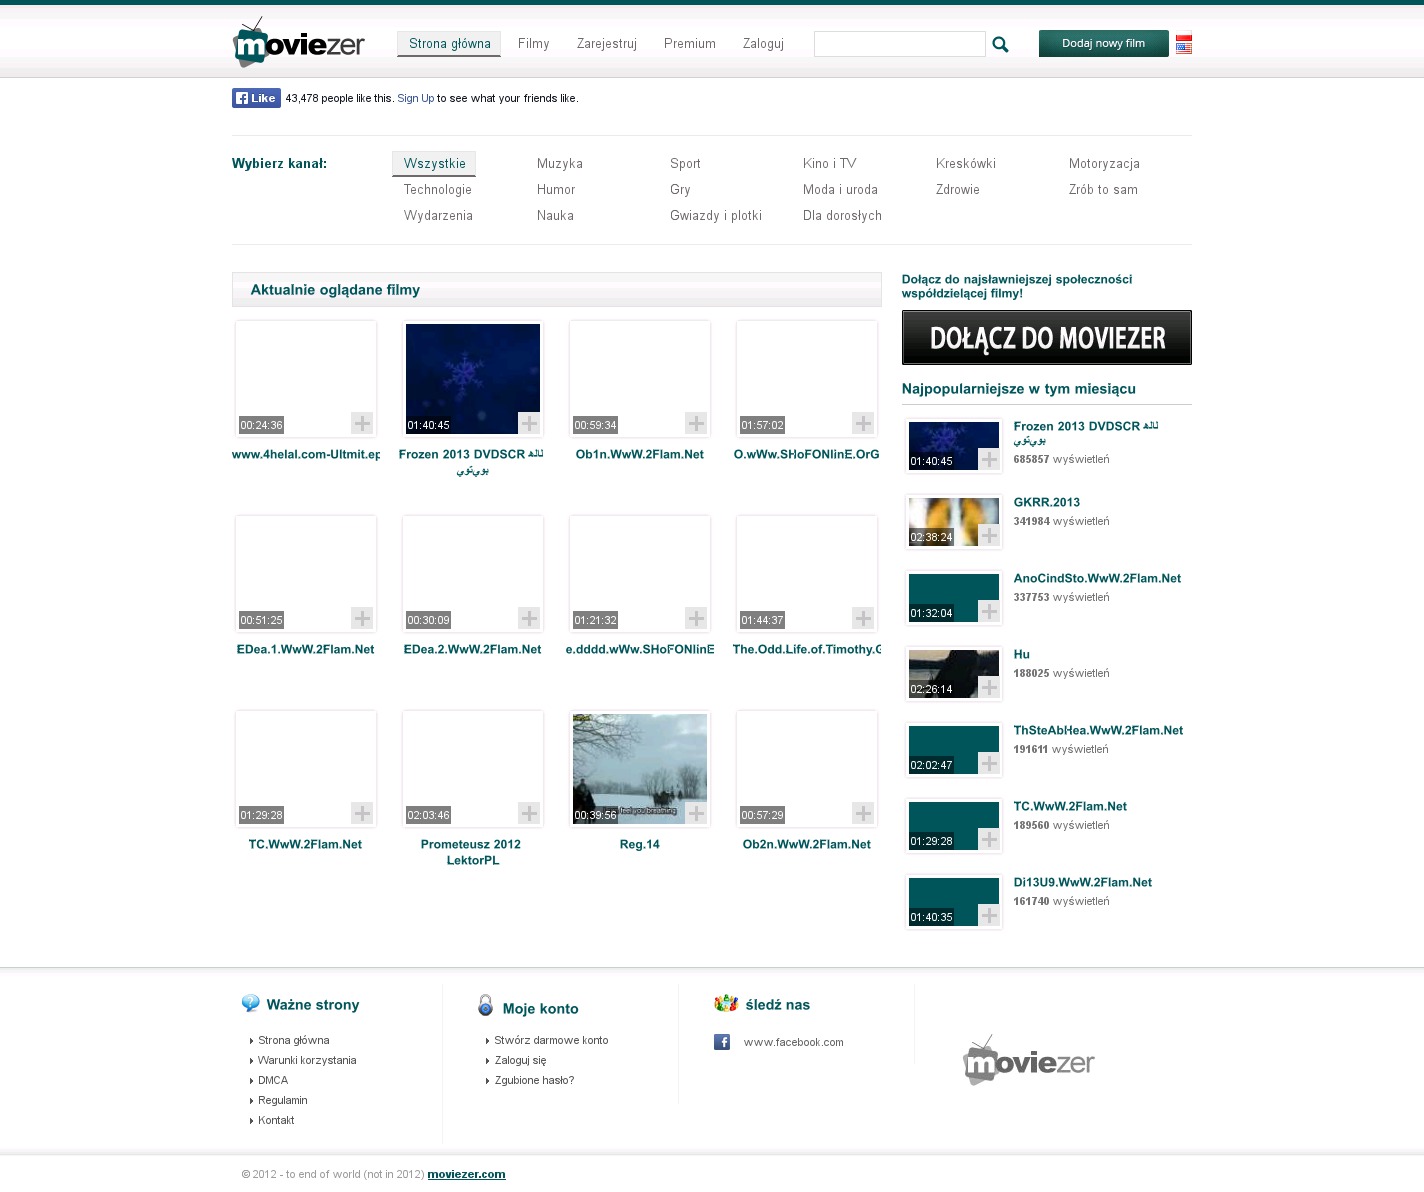Open the Premium navigation tab
The height and width of the screenshot is (1192, 1424).
pyautogui.click(x=689, y=44)
